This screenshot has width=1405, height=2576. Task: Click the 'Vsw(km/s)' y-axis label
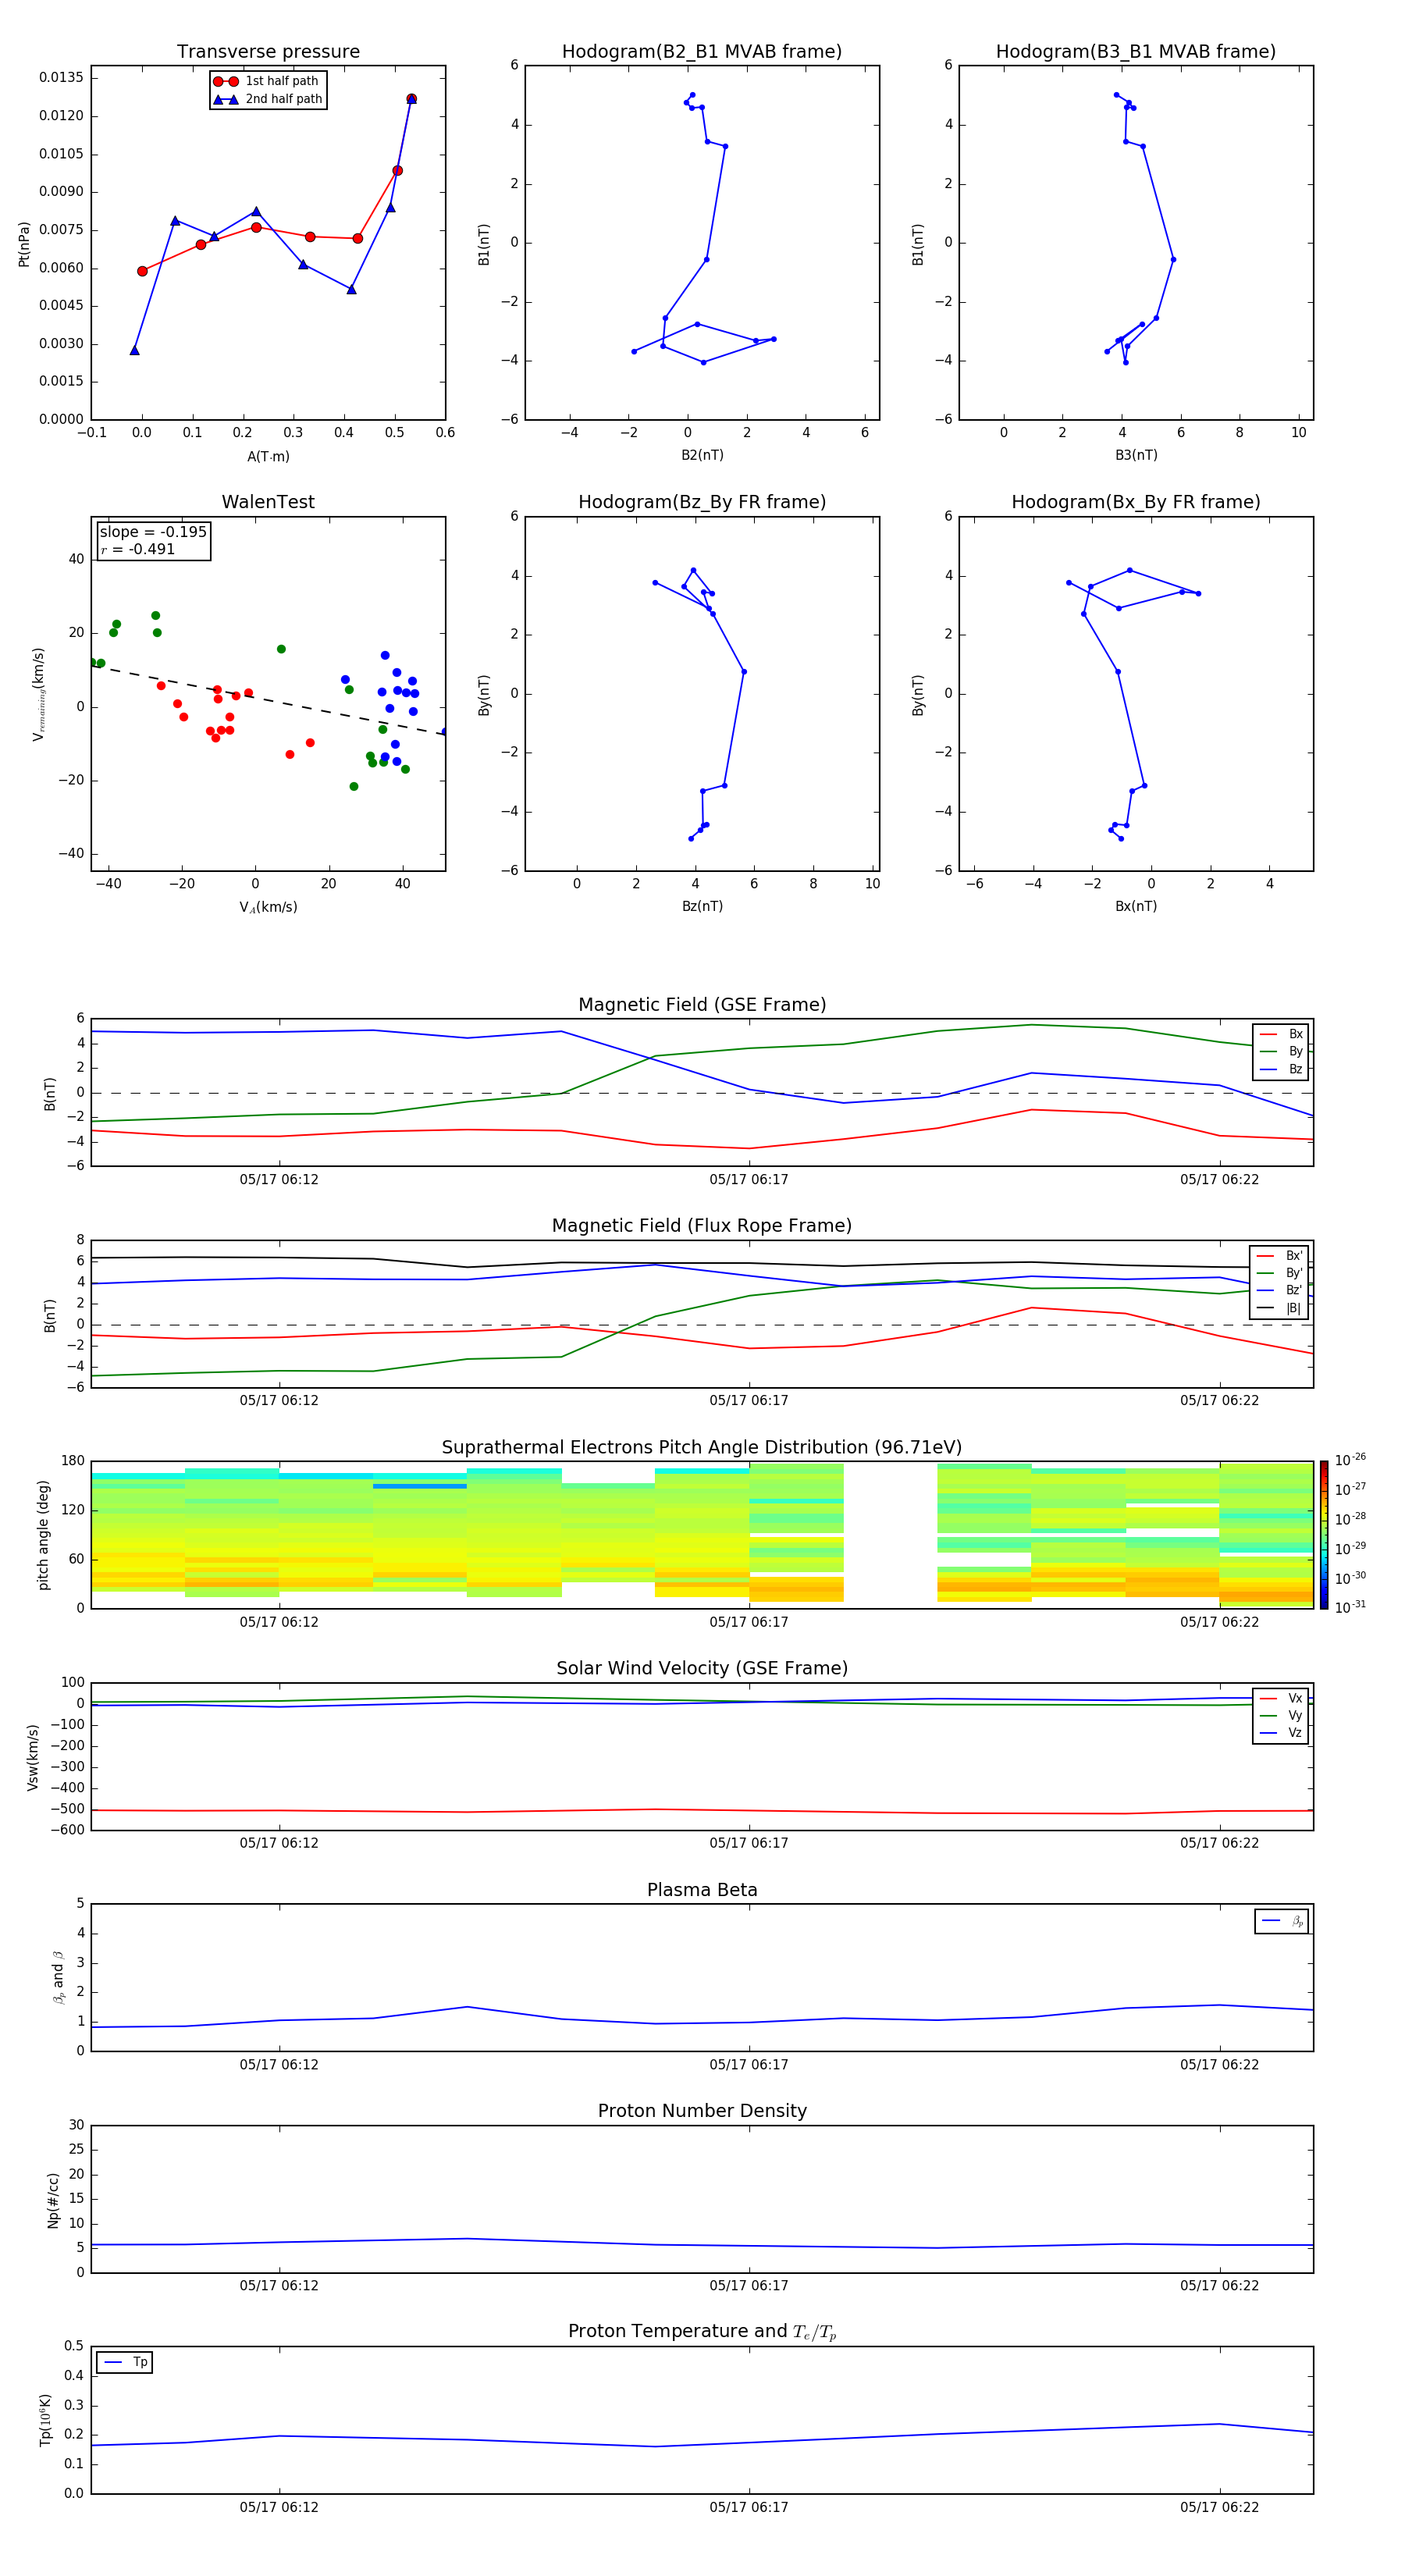pyautogui.click(x=33, y=1757)
